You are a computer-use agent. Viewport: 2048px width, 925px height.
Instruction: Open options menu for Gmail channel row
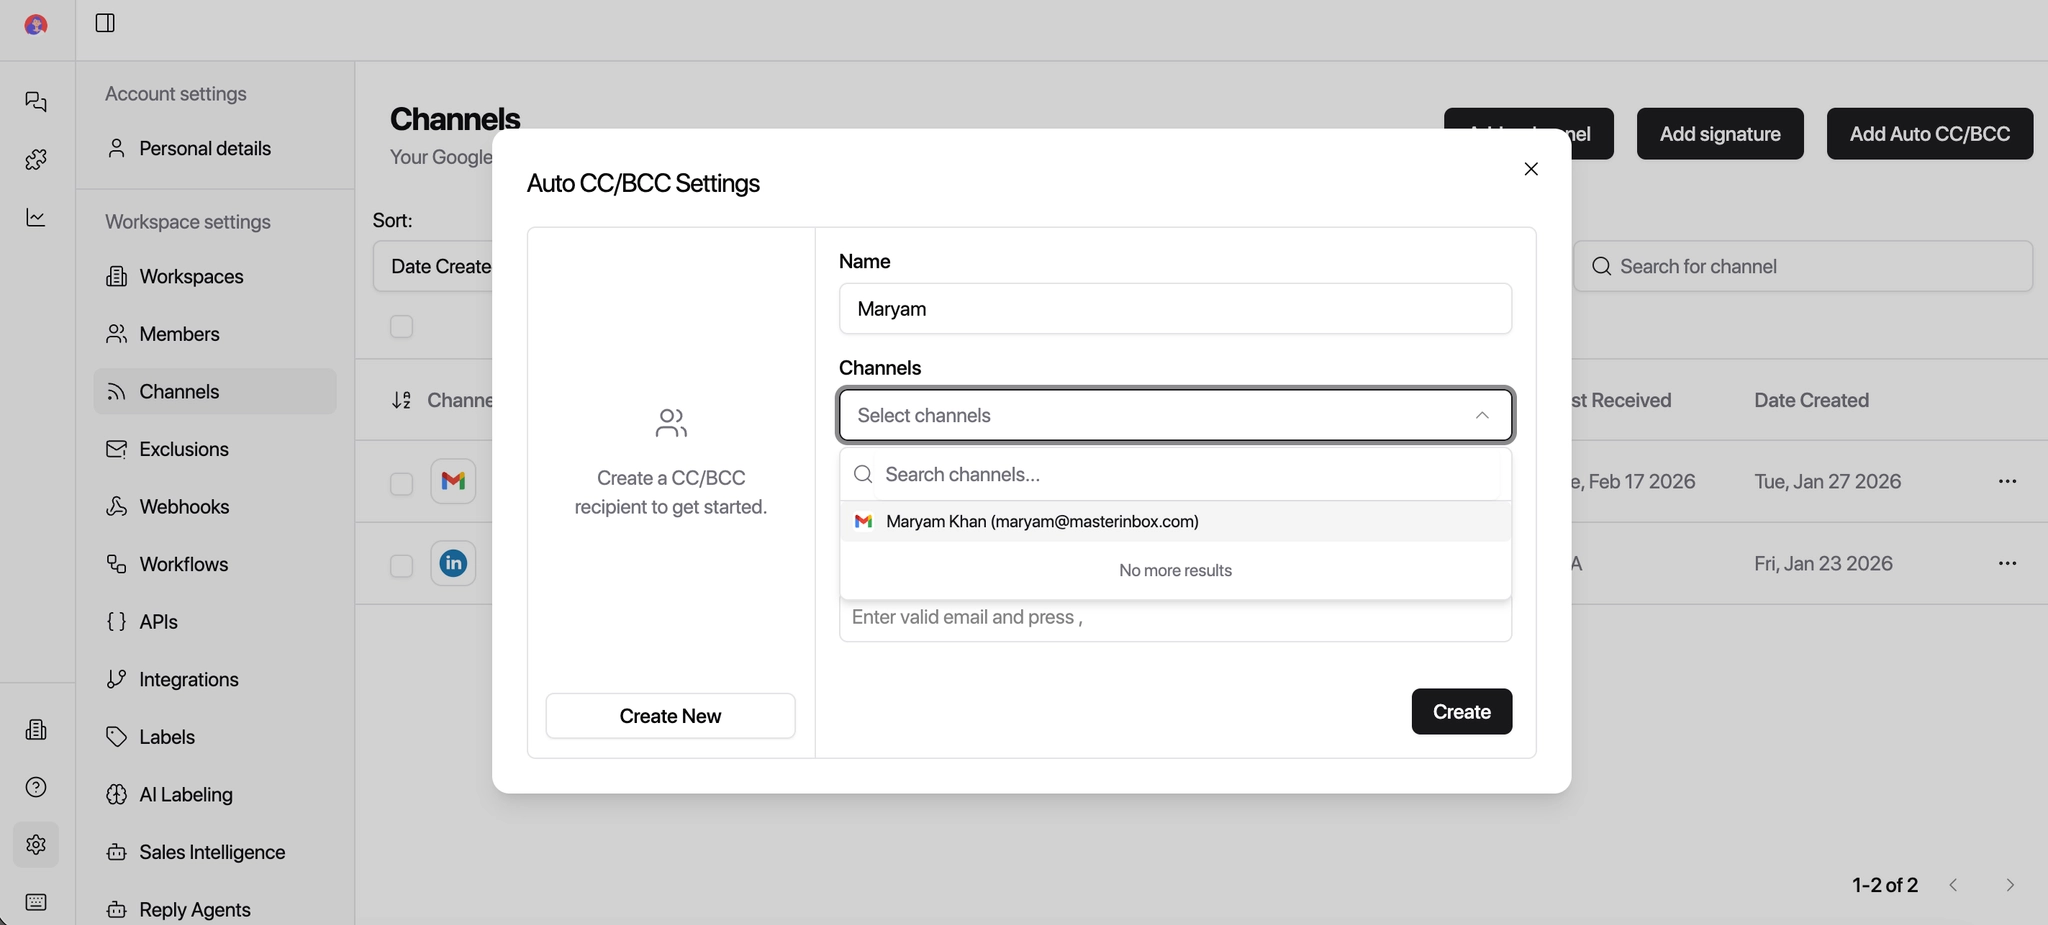point(2007,482)
